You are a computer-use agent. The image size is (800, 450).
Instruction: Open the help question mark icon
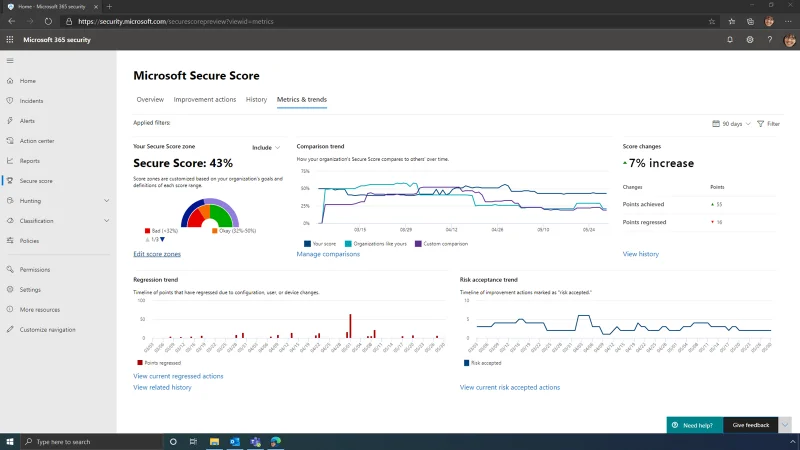pos(769,39)
